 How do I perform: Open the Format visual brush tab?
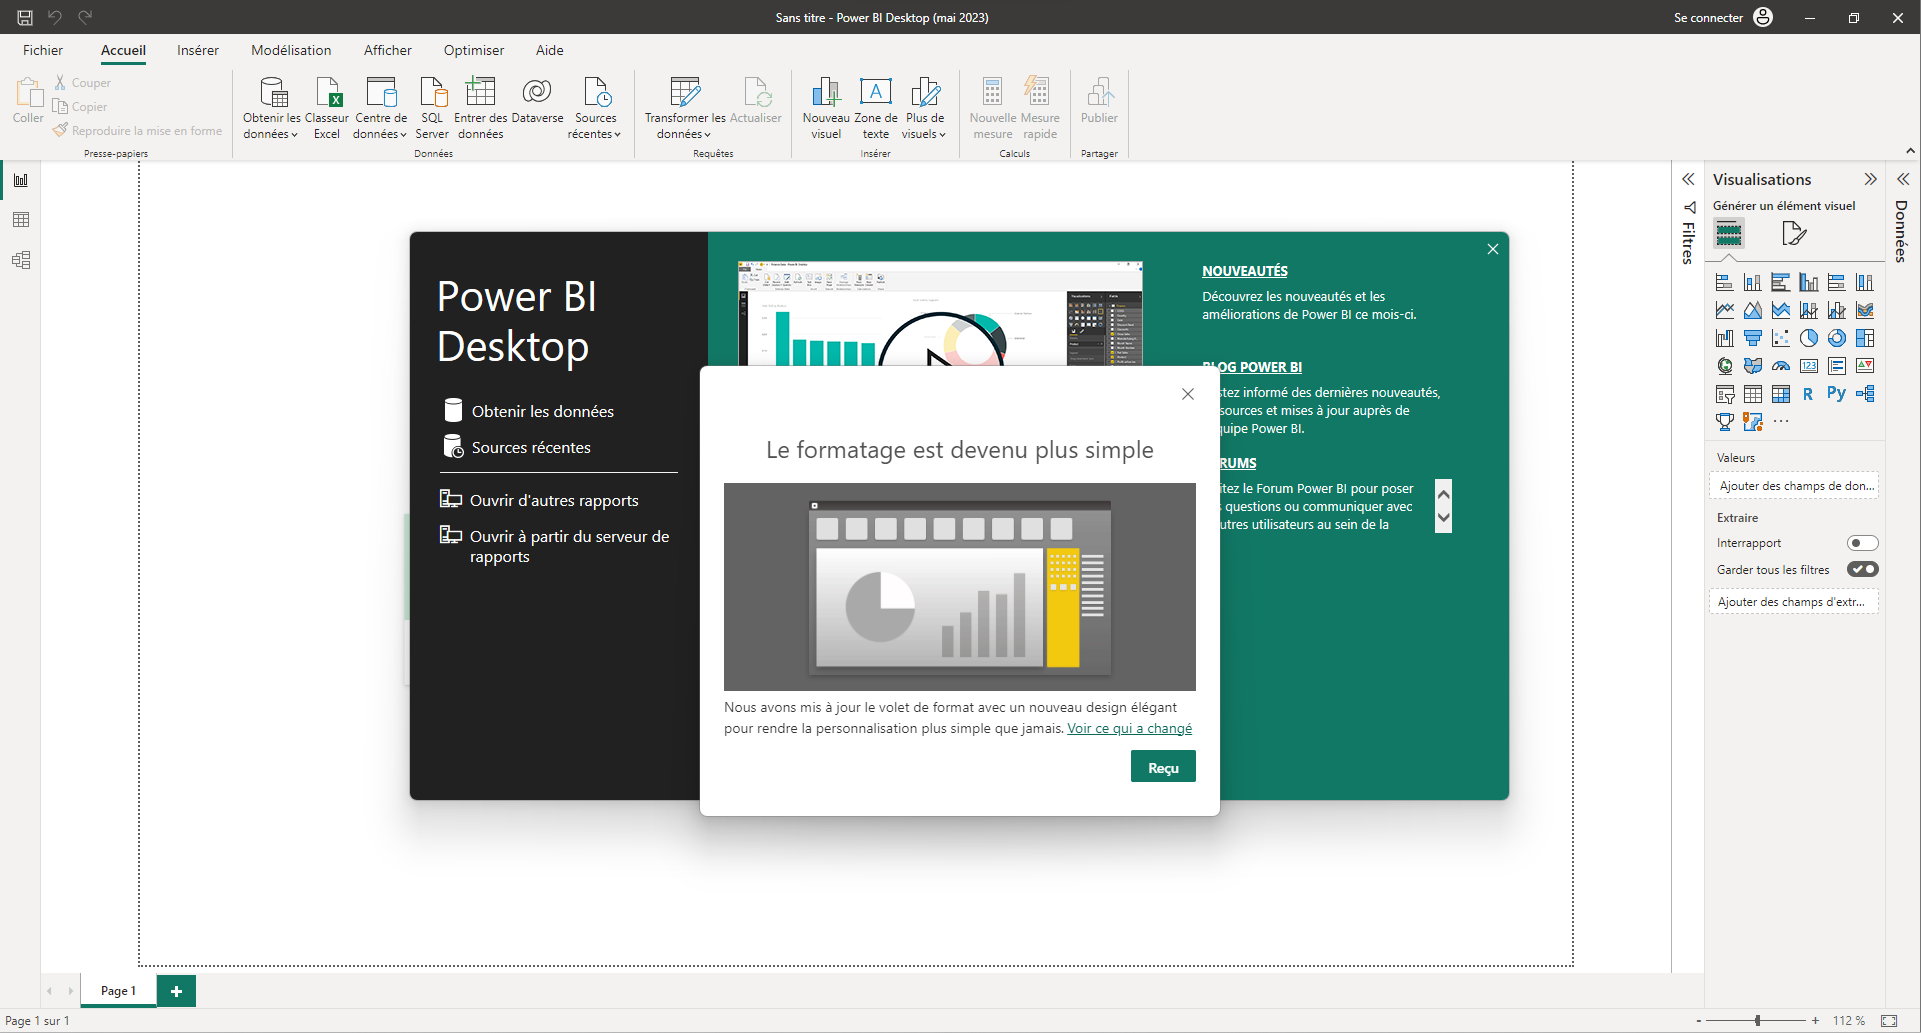[1794, 234]
